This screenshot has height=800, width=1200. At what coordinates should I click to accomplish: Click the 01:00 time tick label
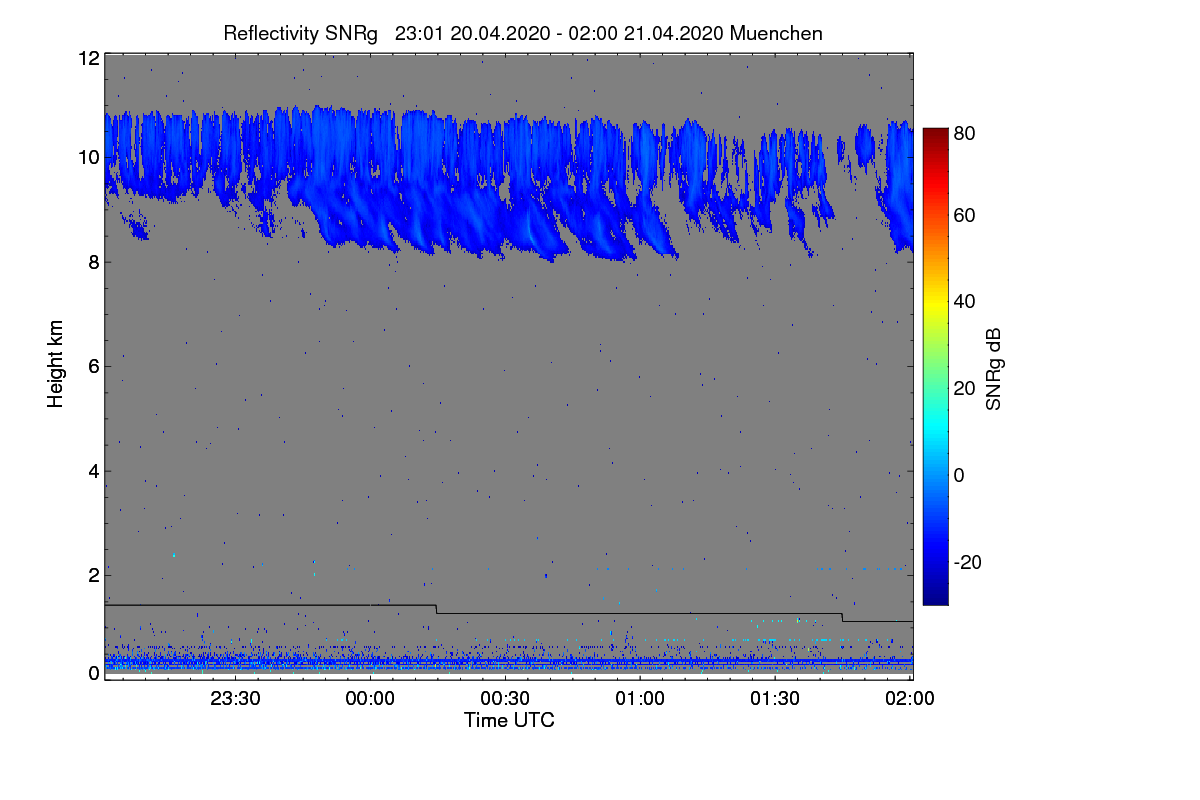pyautogui.click(x=640, y=699)
